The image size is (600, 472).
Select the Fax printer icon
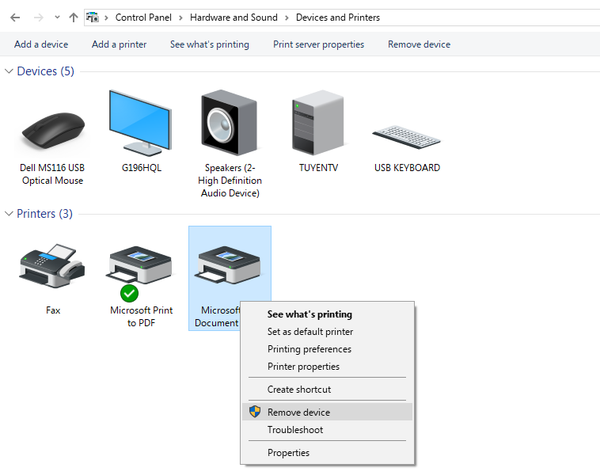tap(52, 266)
